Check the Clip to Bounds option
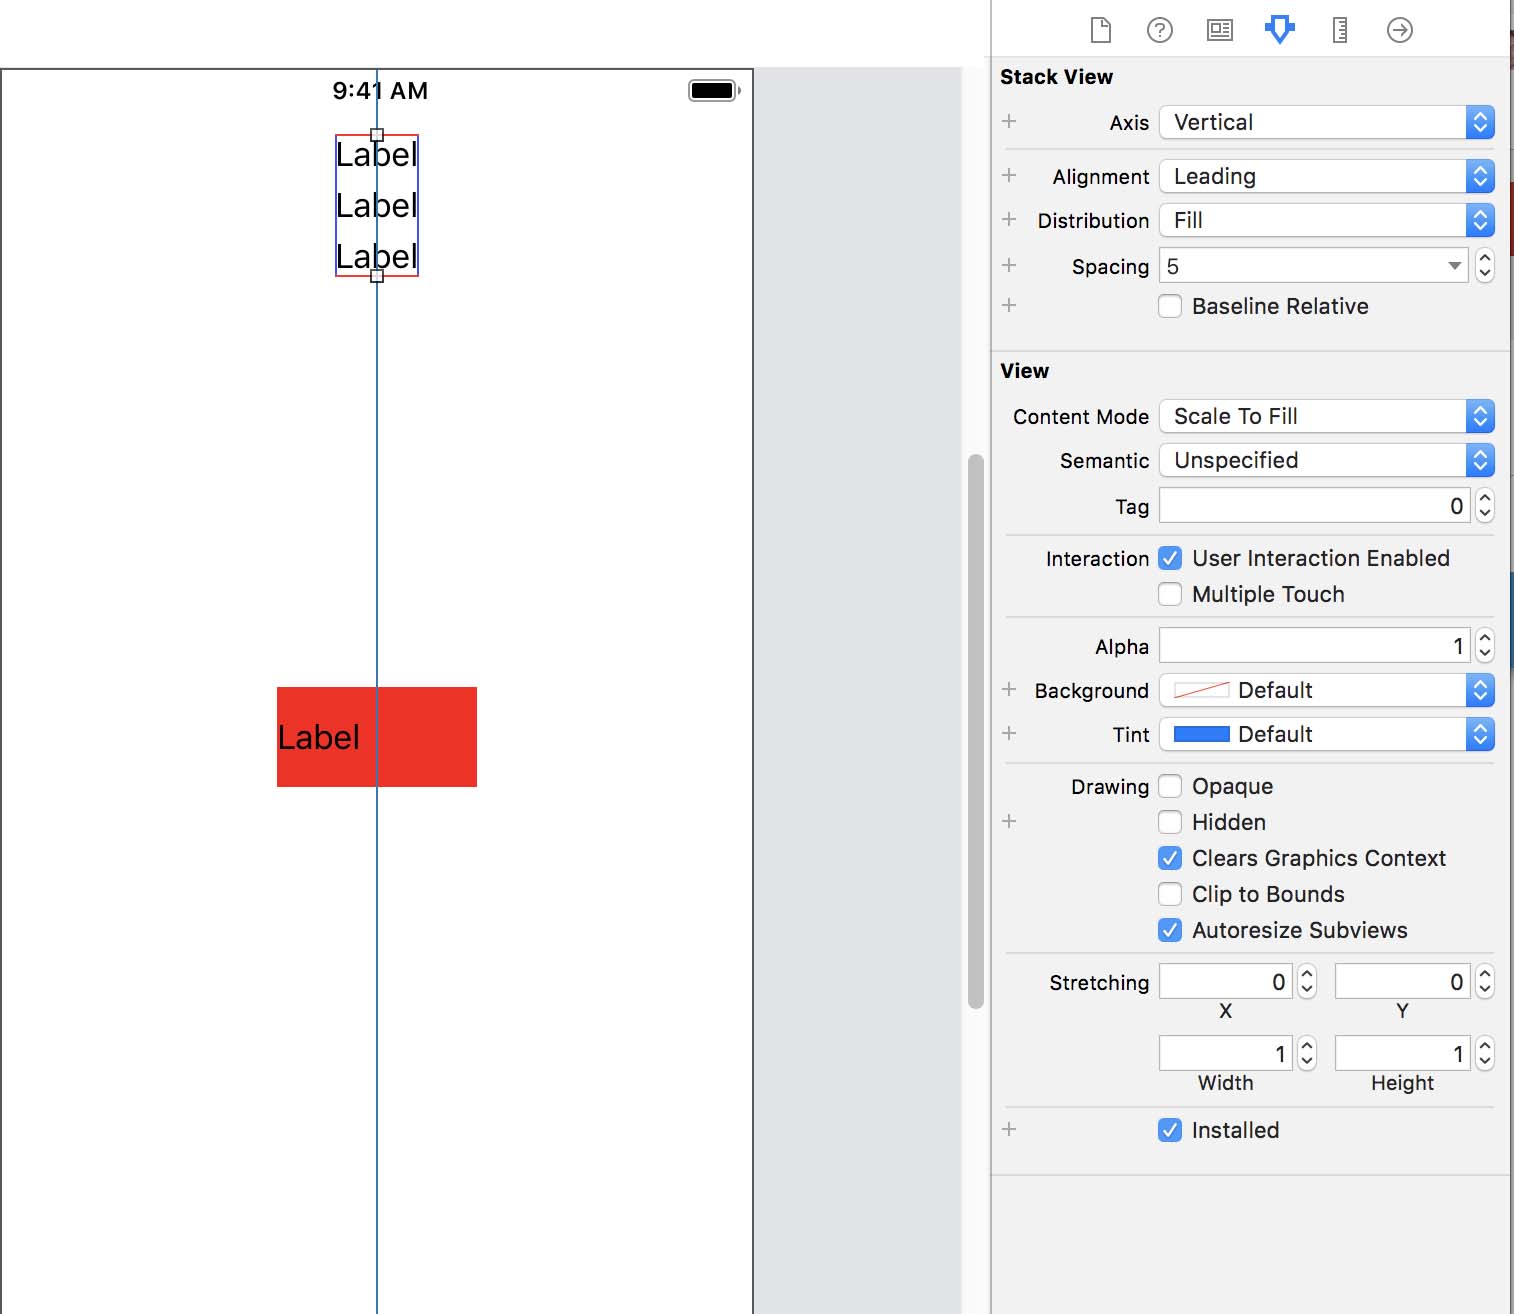The image size is (1514, 1314). 1170,894
